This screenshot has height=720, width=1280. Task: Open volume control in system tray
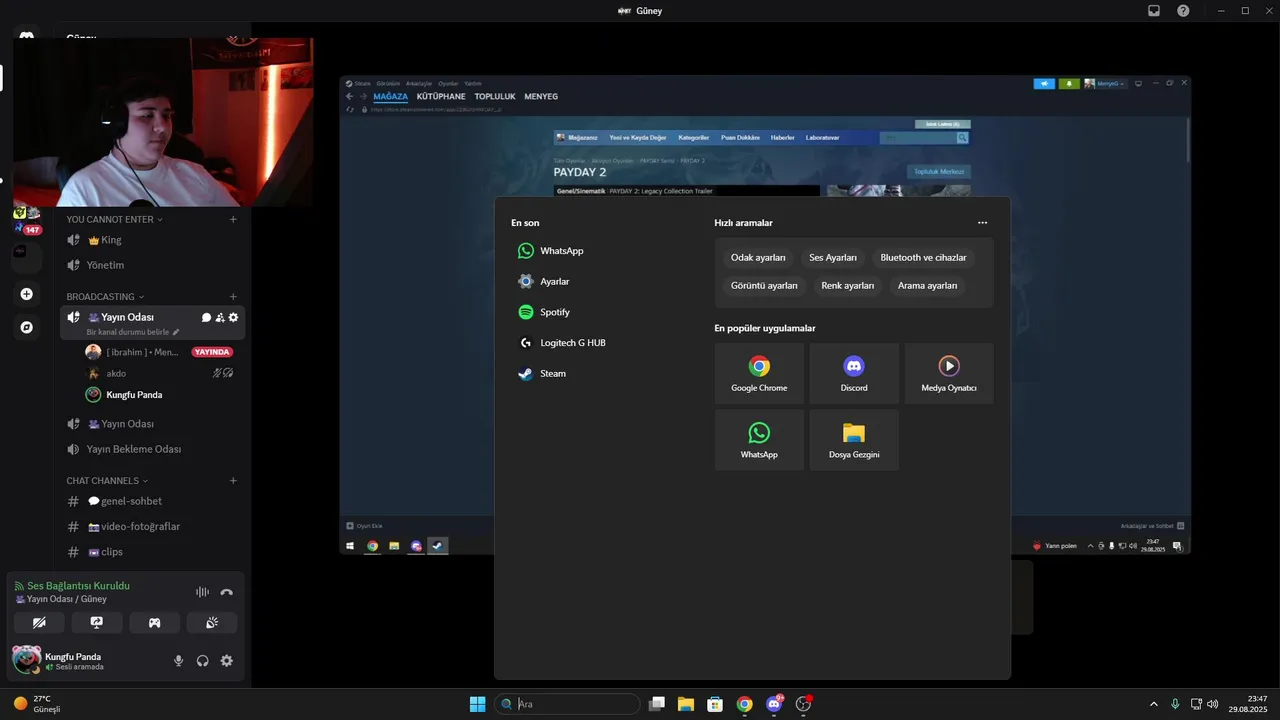click(1213, 704)
